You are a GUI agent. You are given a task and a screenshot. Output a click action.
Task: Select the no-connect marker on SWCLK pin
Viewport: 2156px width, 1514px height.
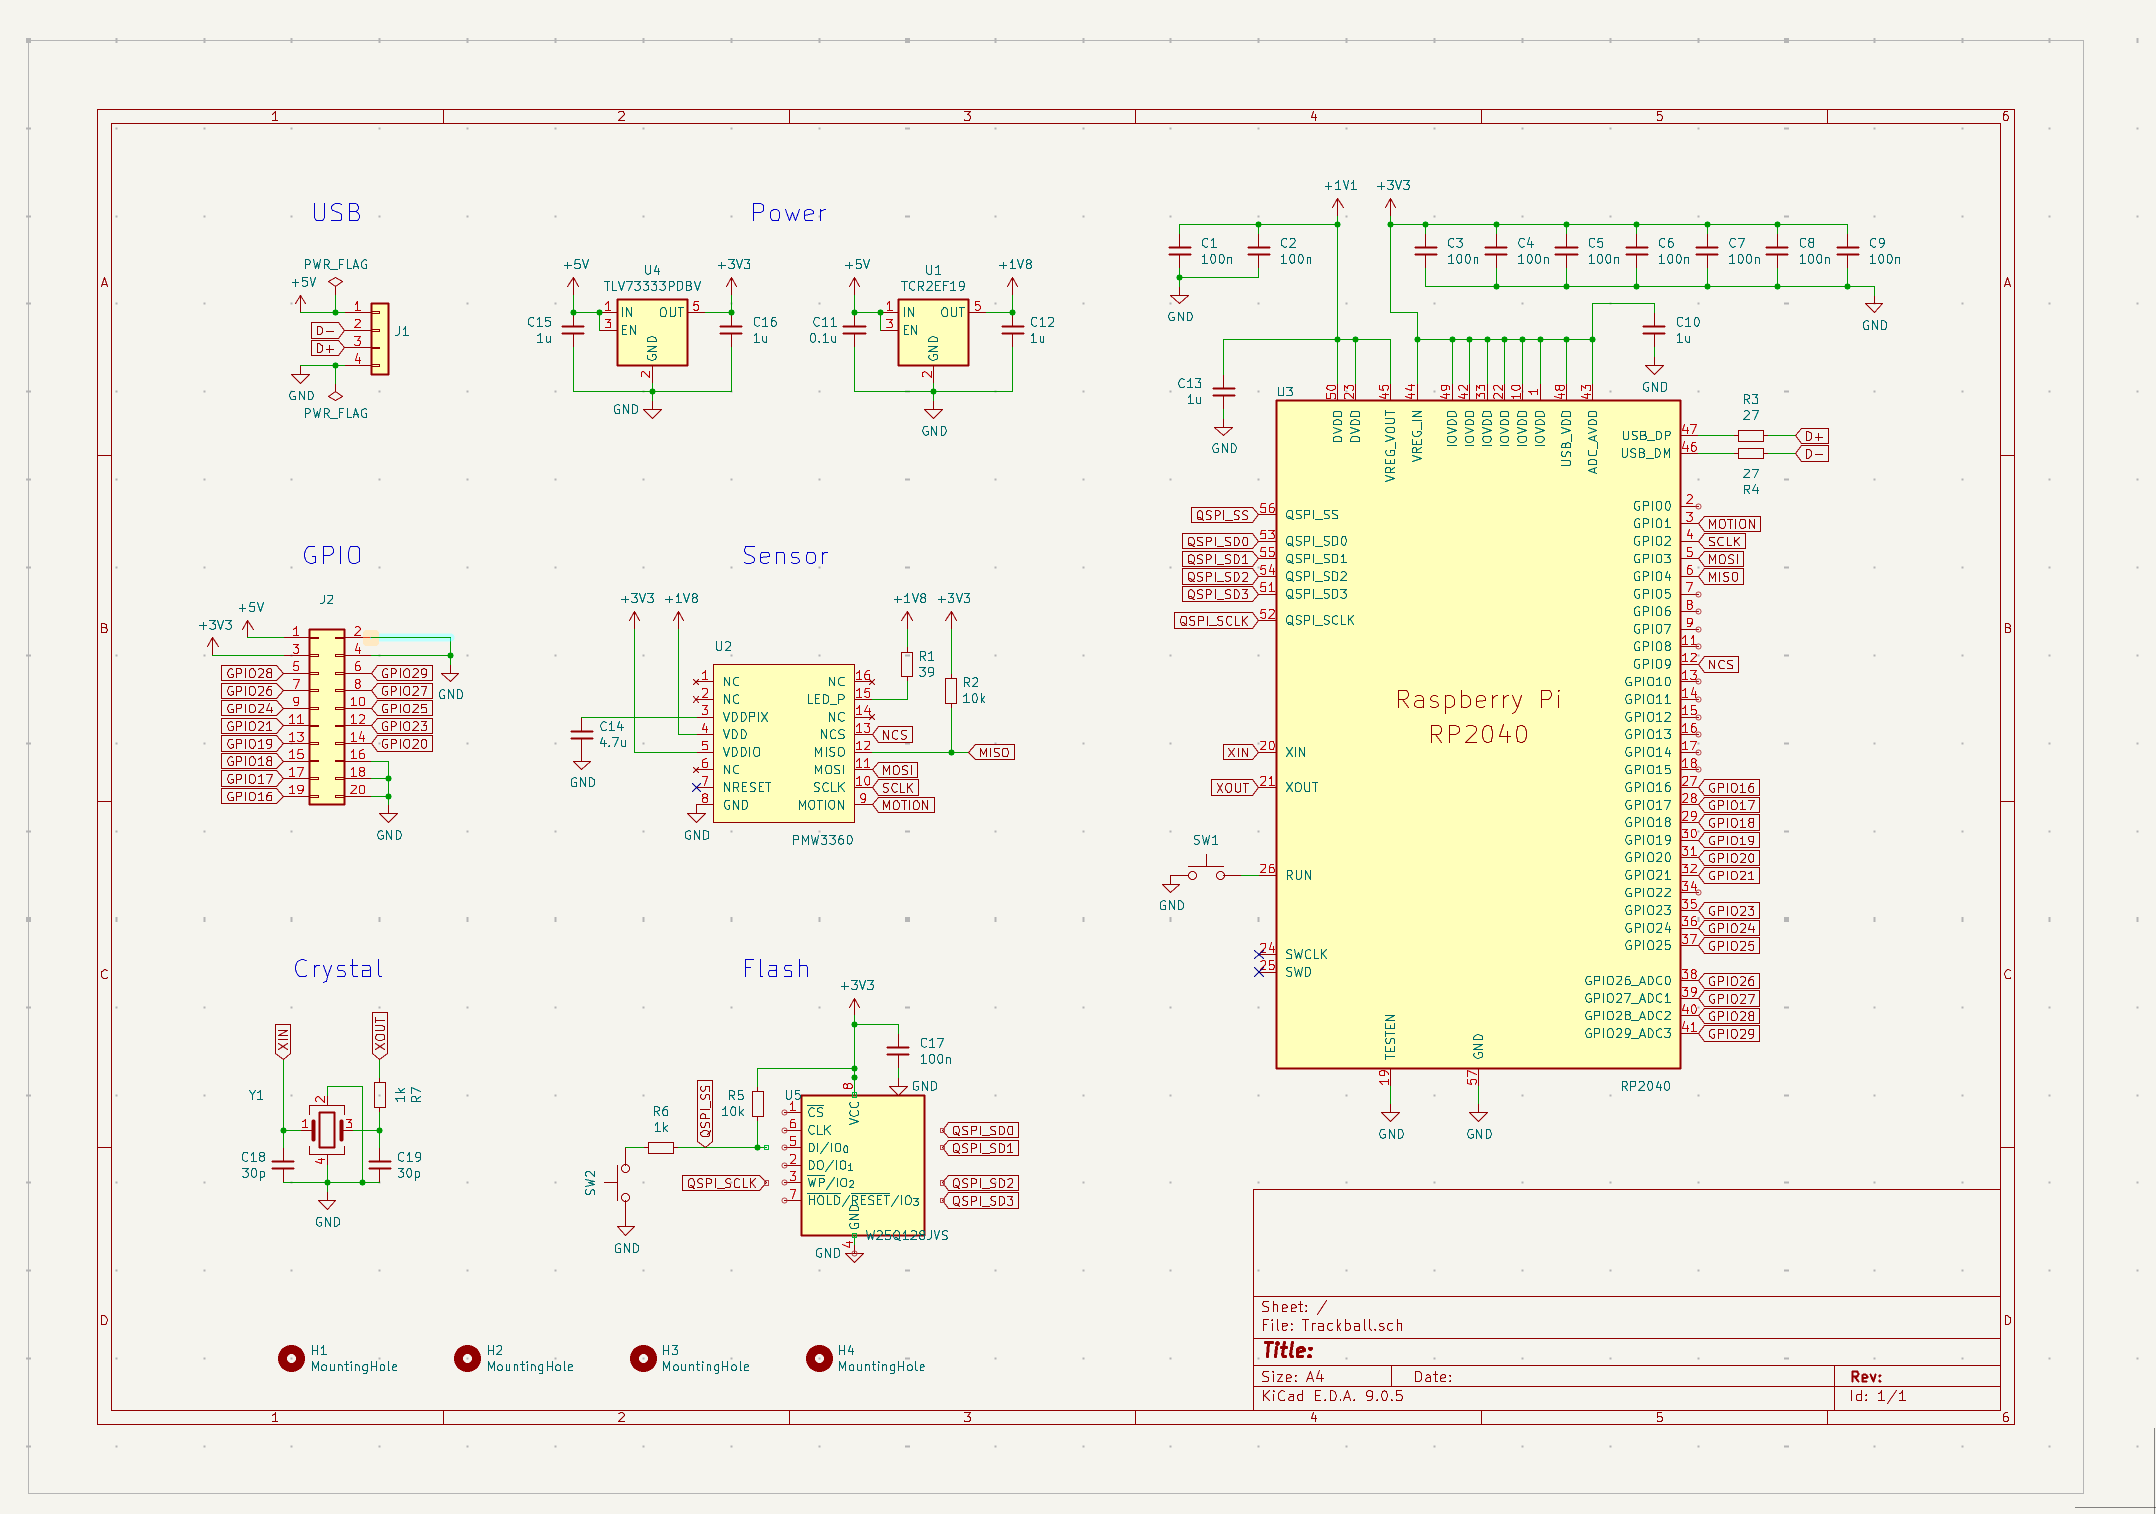pos(1259,954)
